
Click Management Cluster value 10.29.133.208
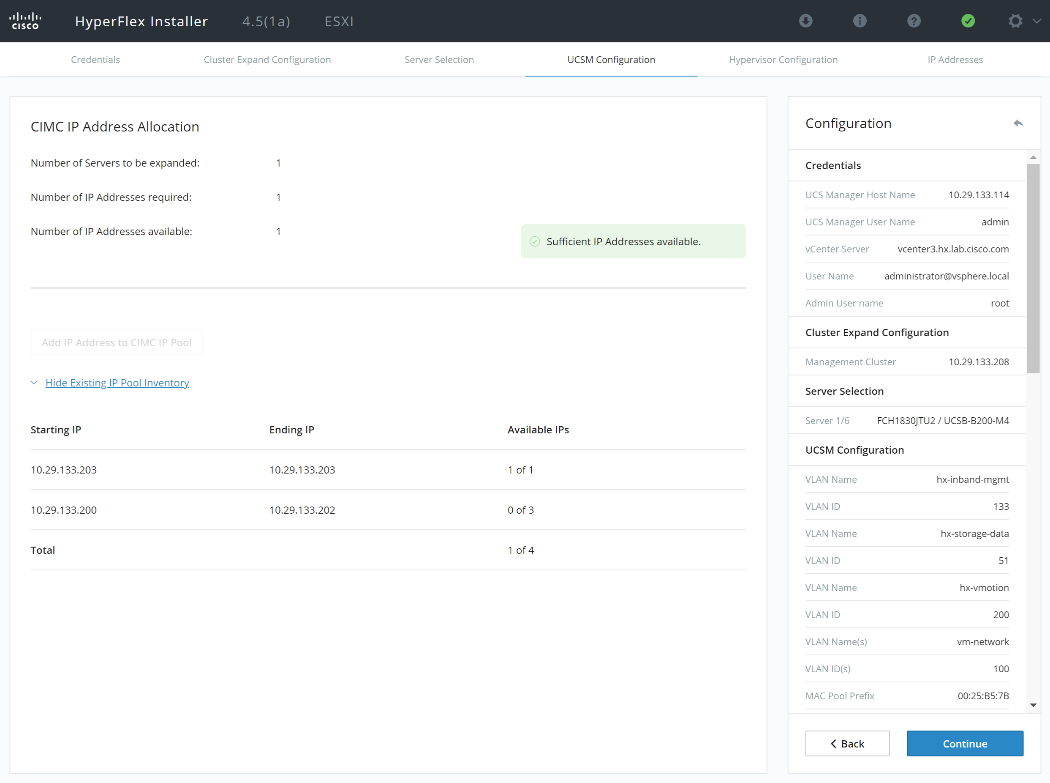coord(978,362)
